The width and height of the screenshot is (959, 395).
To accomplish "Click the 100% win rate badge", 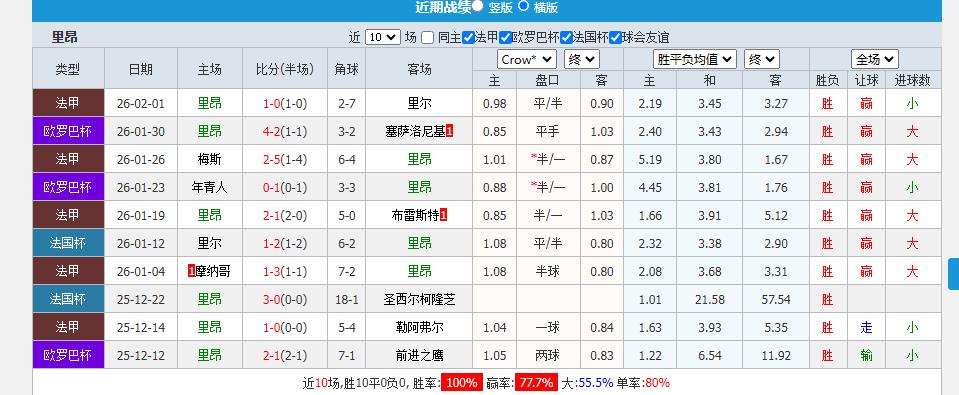I will [x=462, y=383].
